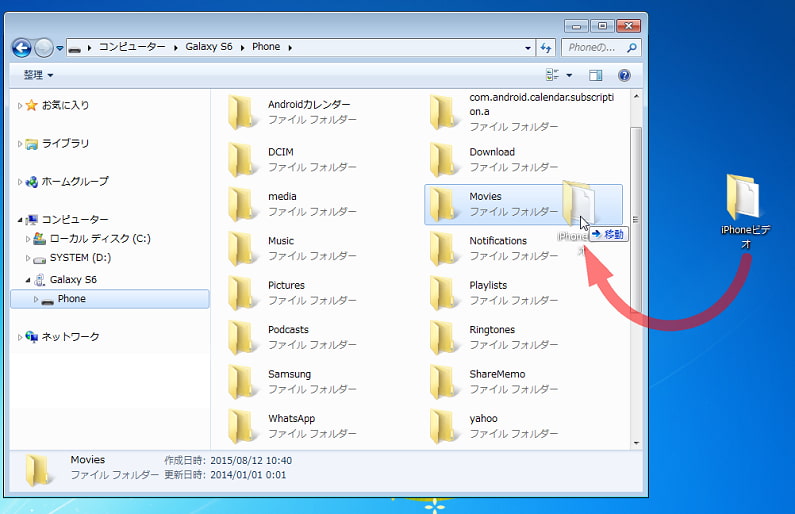Select Galaxy S6 device in sidebar
The image size is (795, 514).
coord(73,279)
